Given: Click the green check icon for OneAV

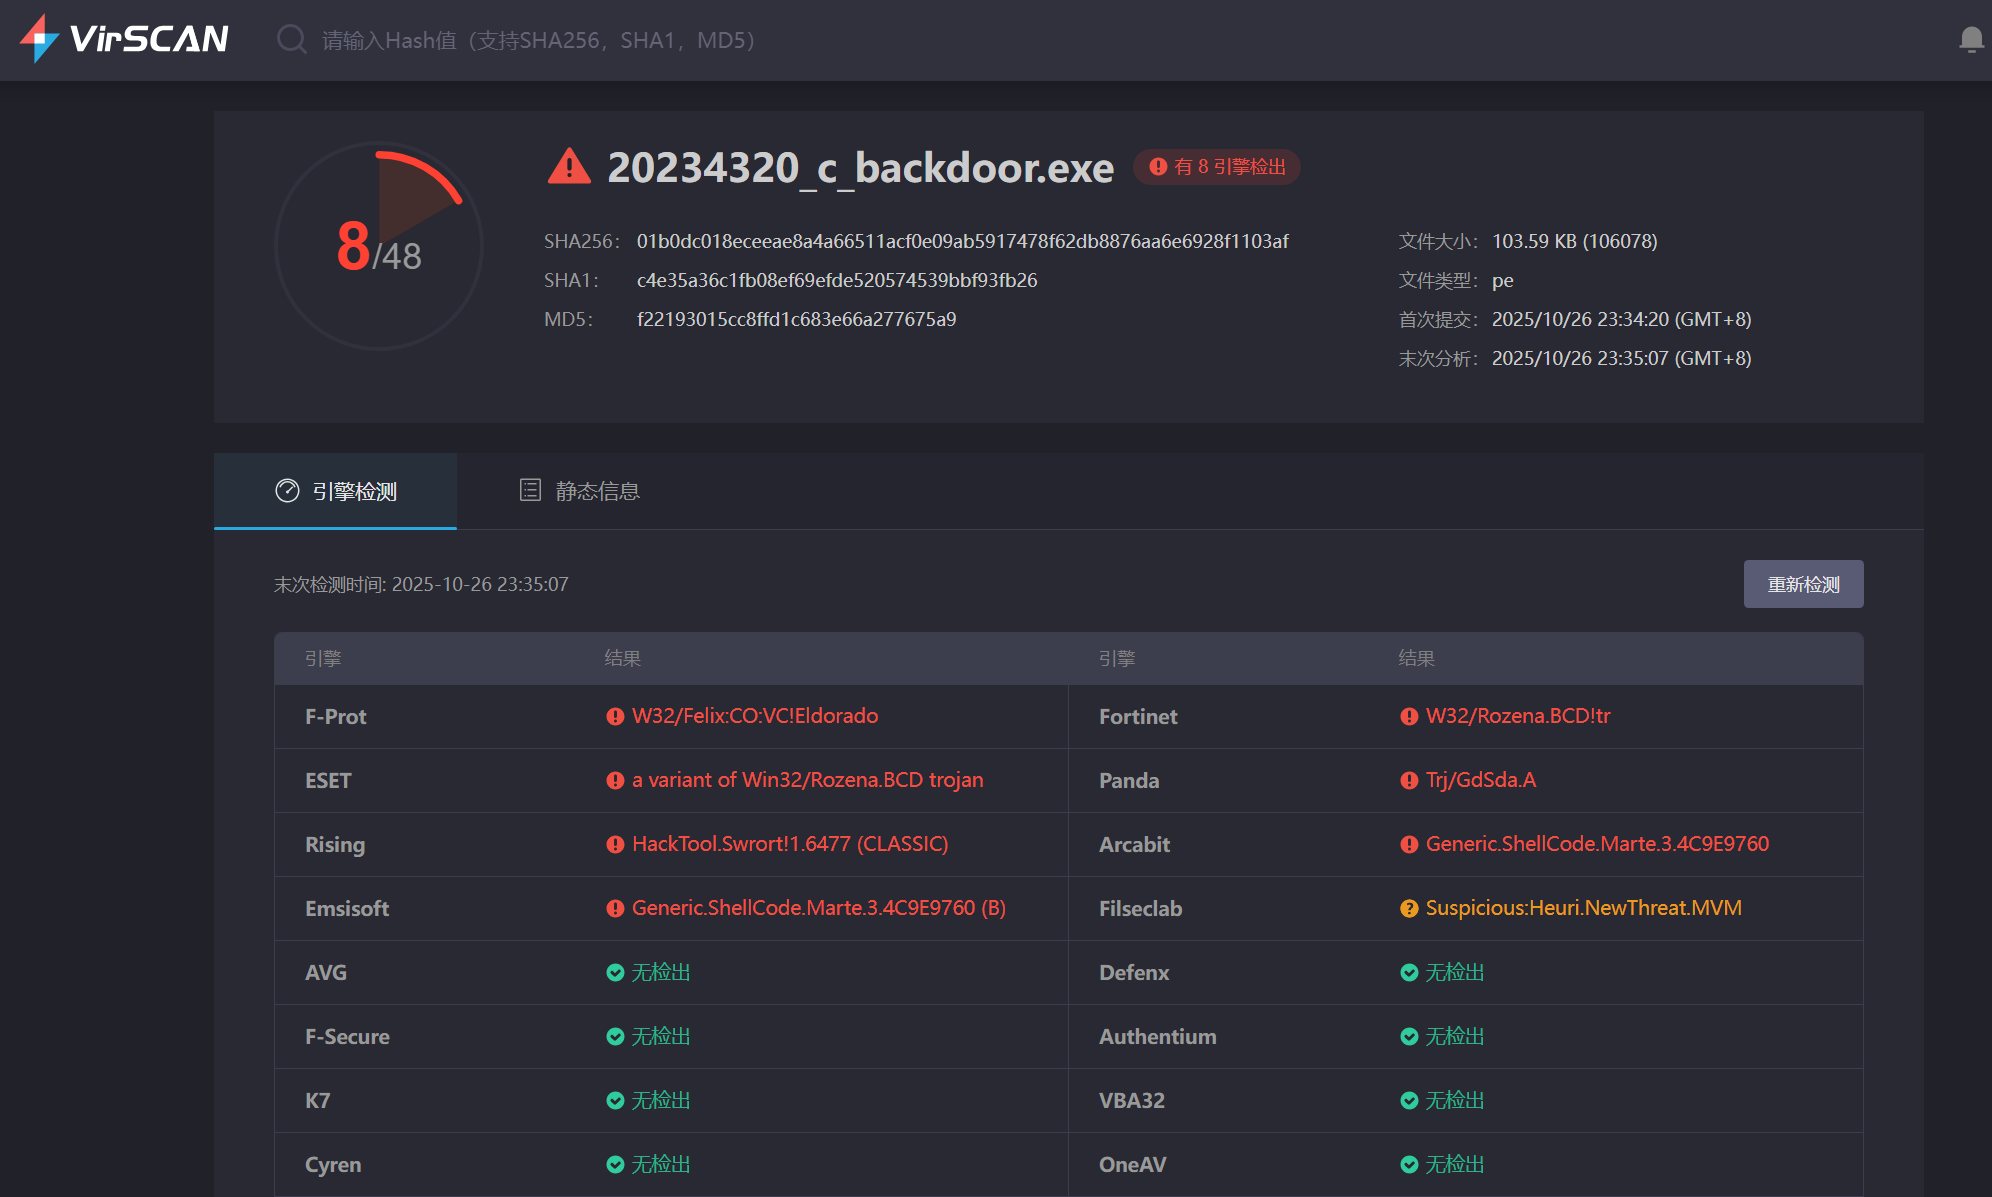Looking at the screenshot, I should 1409,1164.
